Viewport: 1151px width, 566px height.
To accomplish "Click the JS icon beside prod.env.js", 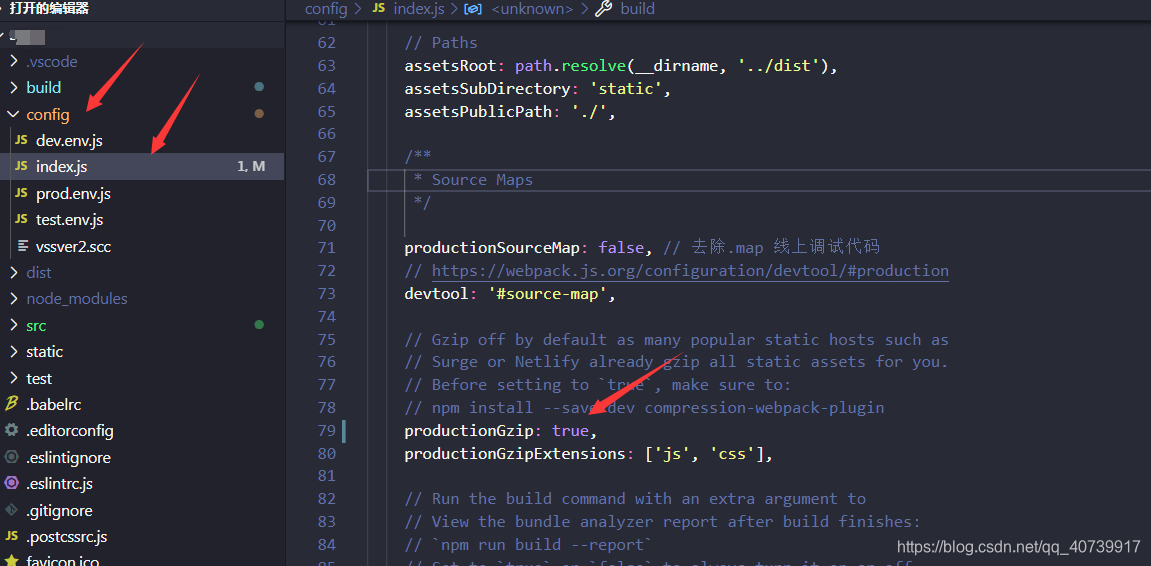I will point(22,194).
